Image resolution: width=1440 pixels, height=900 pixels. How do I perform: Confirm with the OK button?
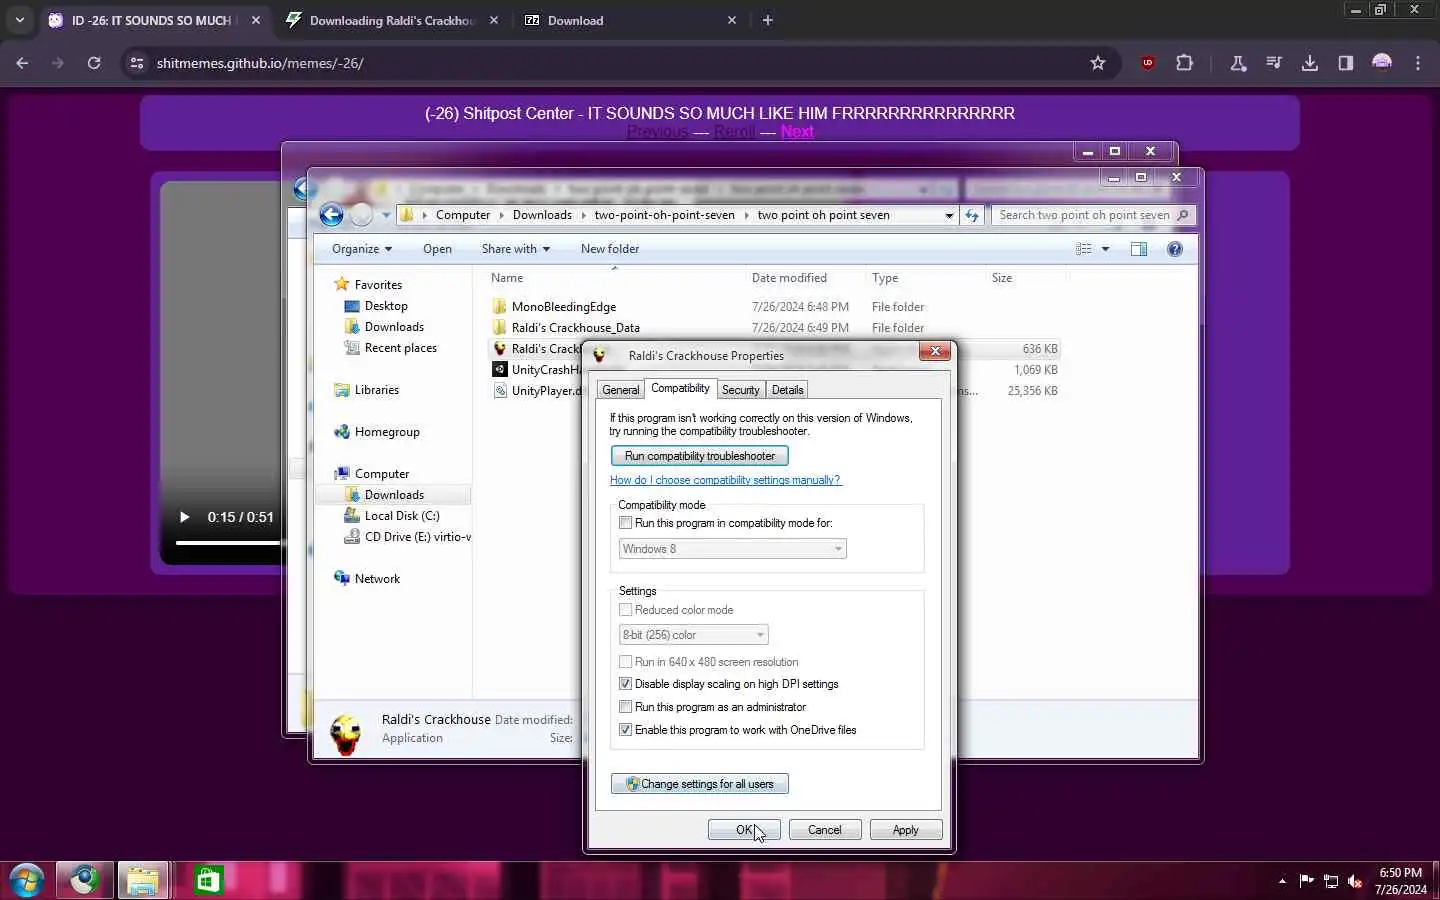pyautogui.click(x=744, y=830)
